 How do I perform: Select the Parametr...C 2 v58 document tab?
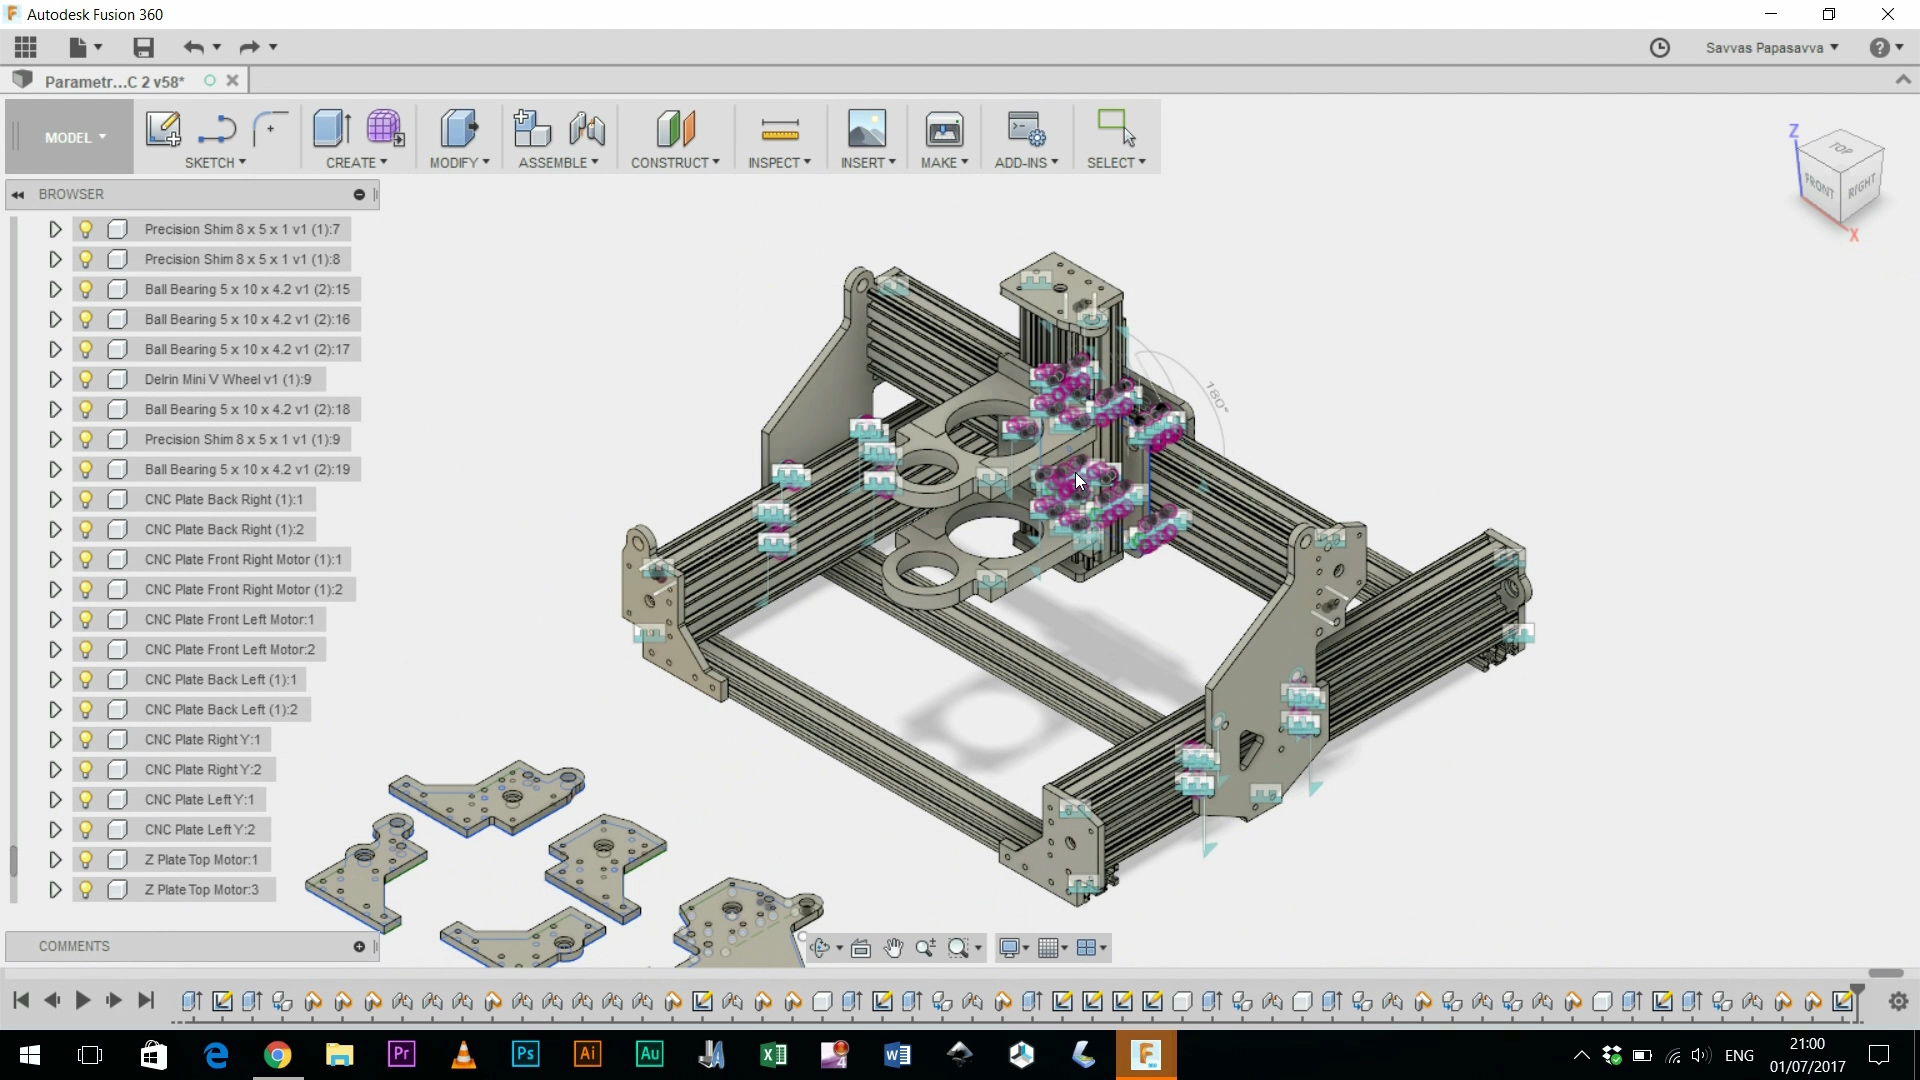pyautogui.click(x=115, y=81)
